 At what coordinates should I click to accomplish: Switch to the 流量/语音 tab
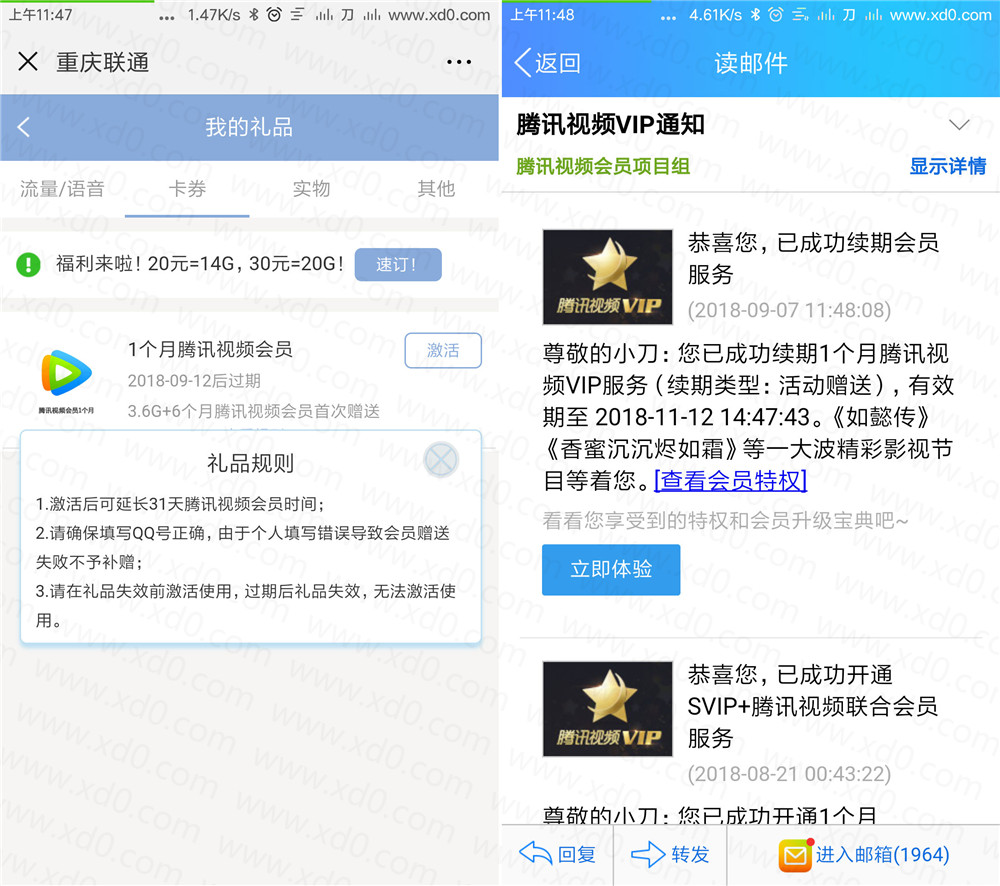point(62,188)
